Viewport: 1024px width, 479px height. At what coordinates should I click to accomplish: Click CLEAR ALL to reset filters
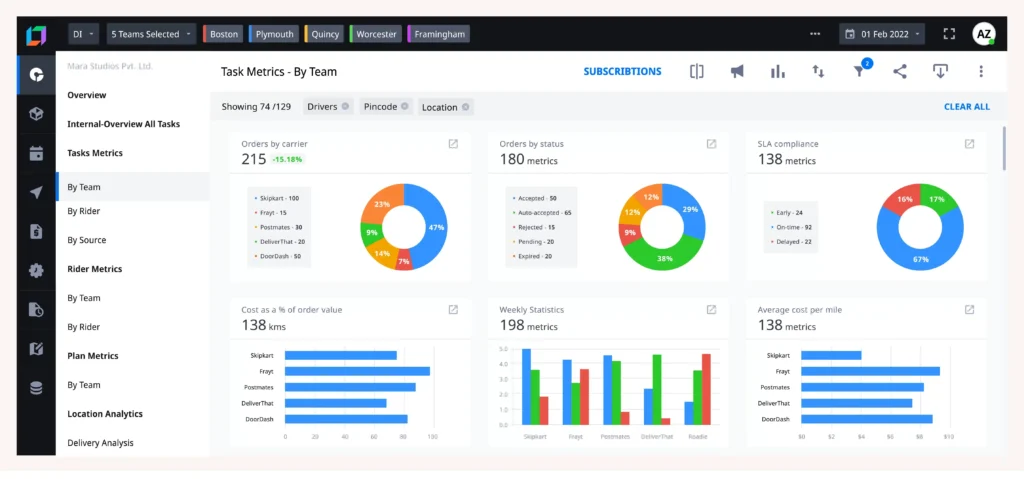pyautogui.click(x=966, y=107)
